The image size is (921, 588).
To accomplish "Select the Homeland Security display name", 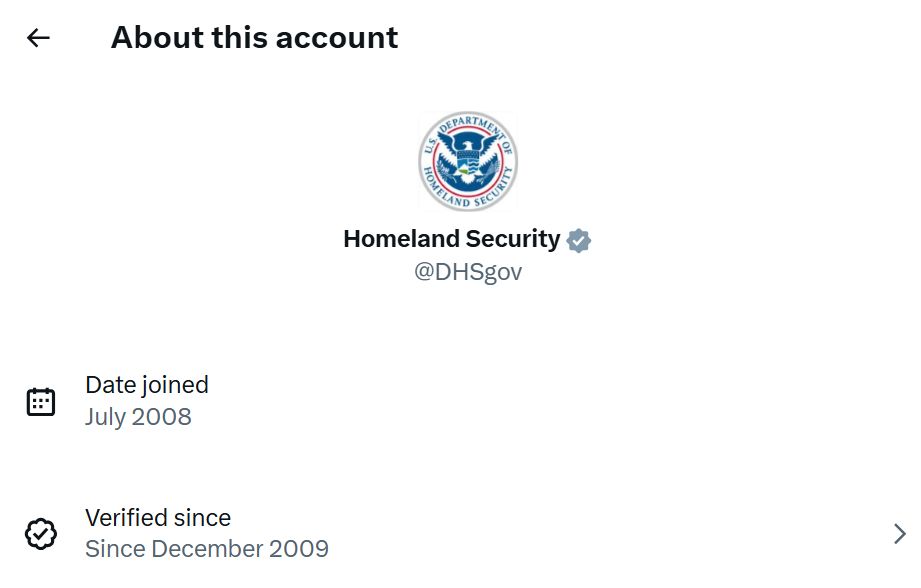I will pyautogui.click(x=451, y=239).
